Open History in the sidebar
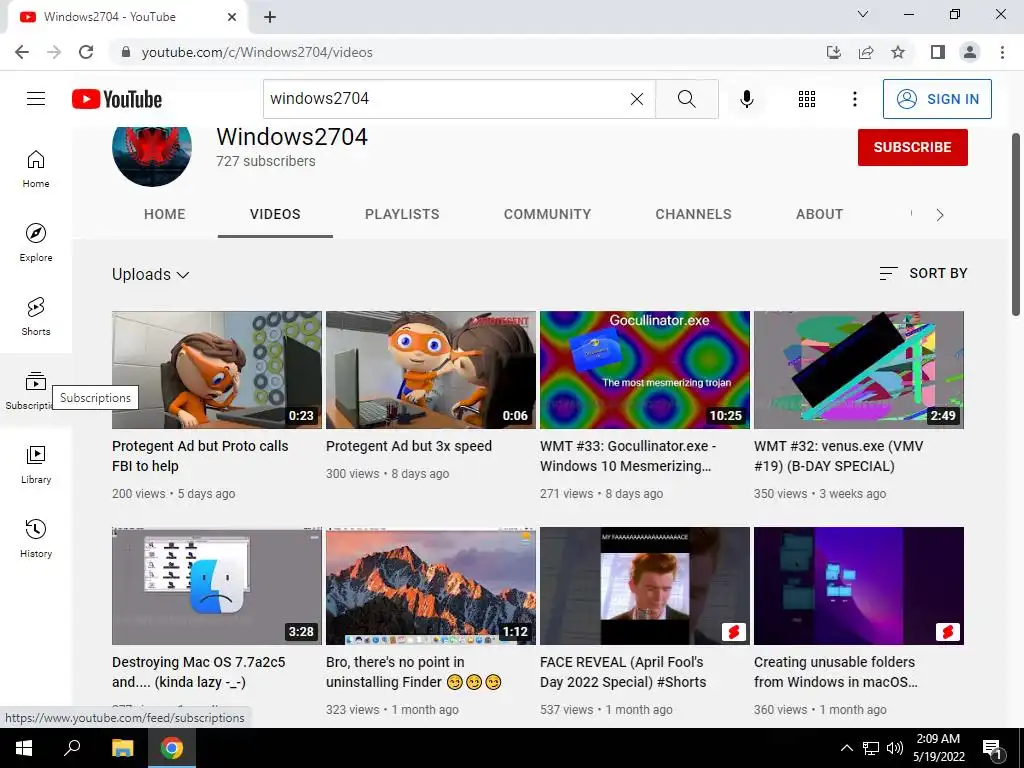 (x=36, y=538)
